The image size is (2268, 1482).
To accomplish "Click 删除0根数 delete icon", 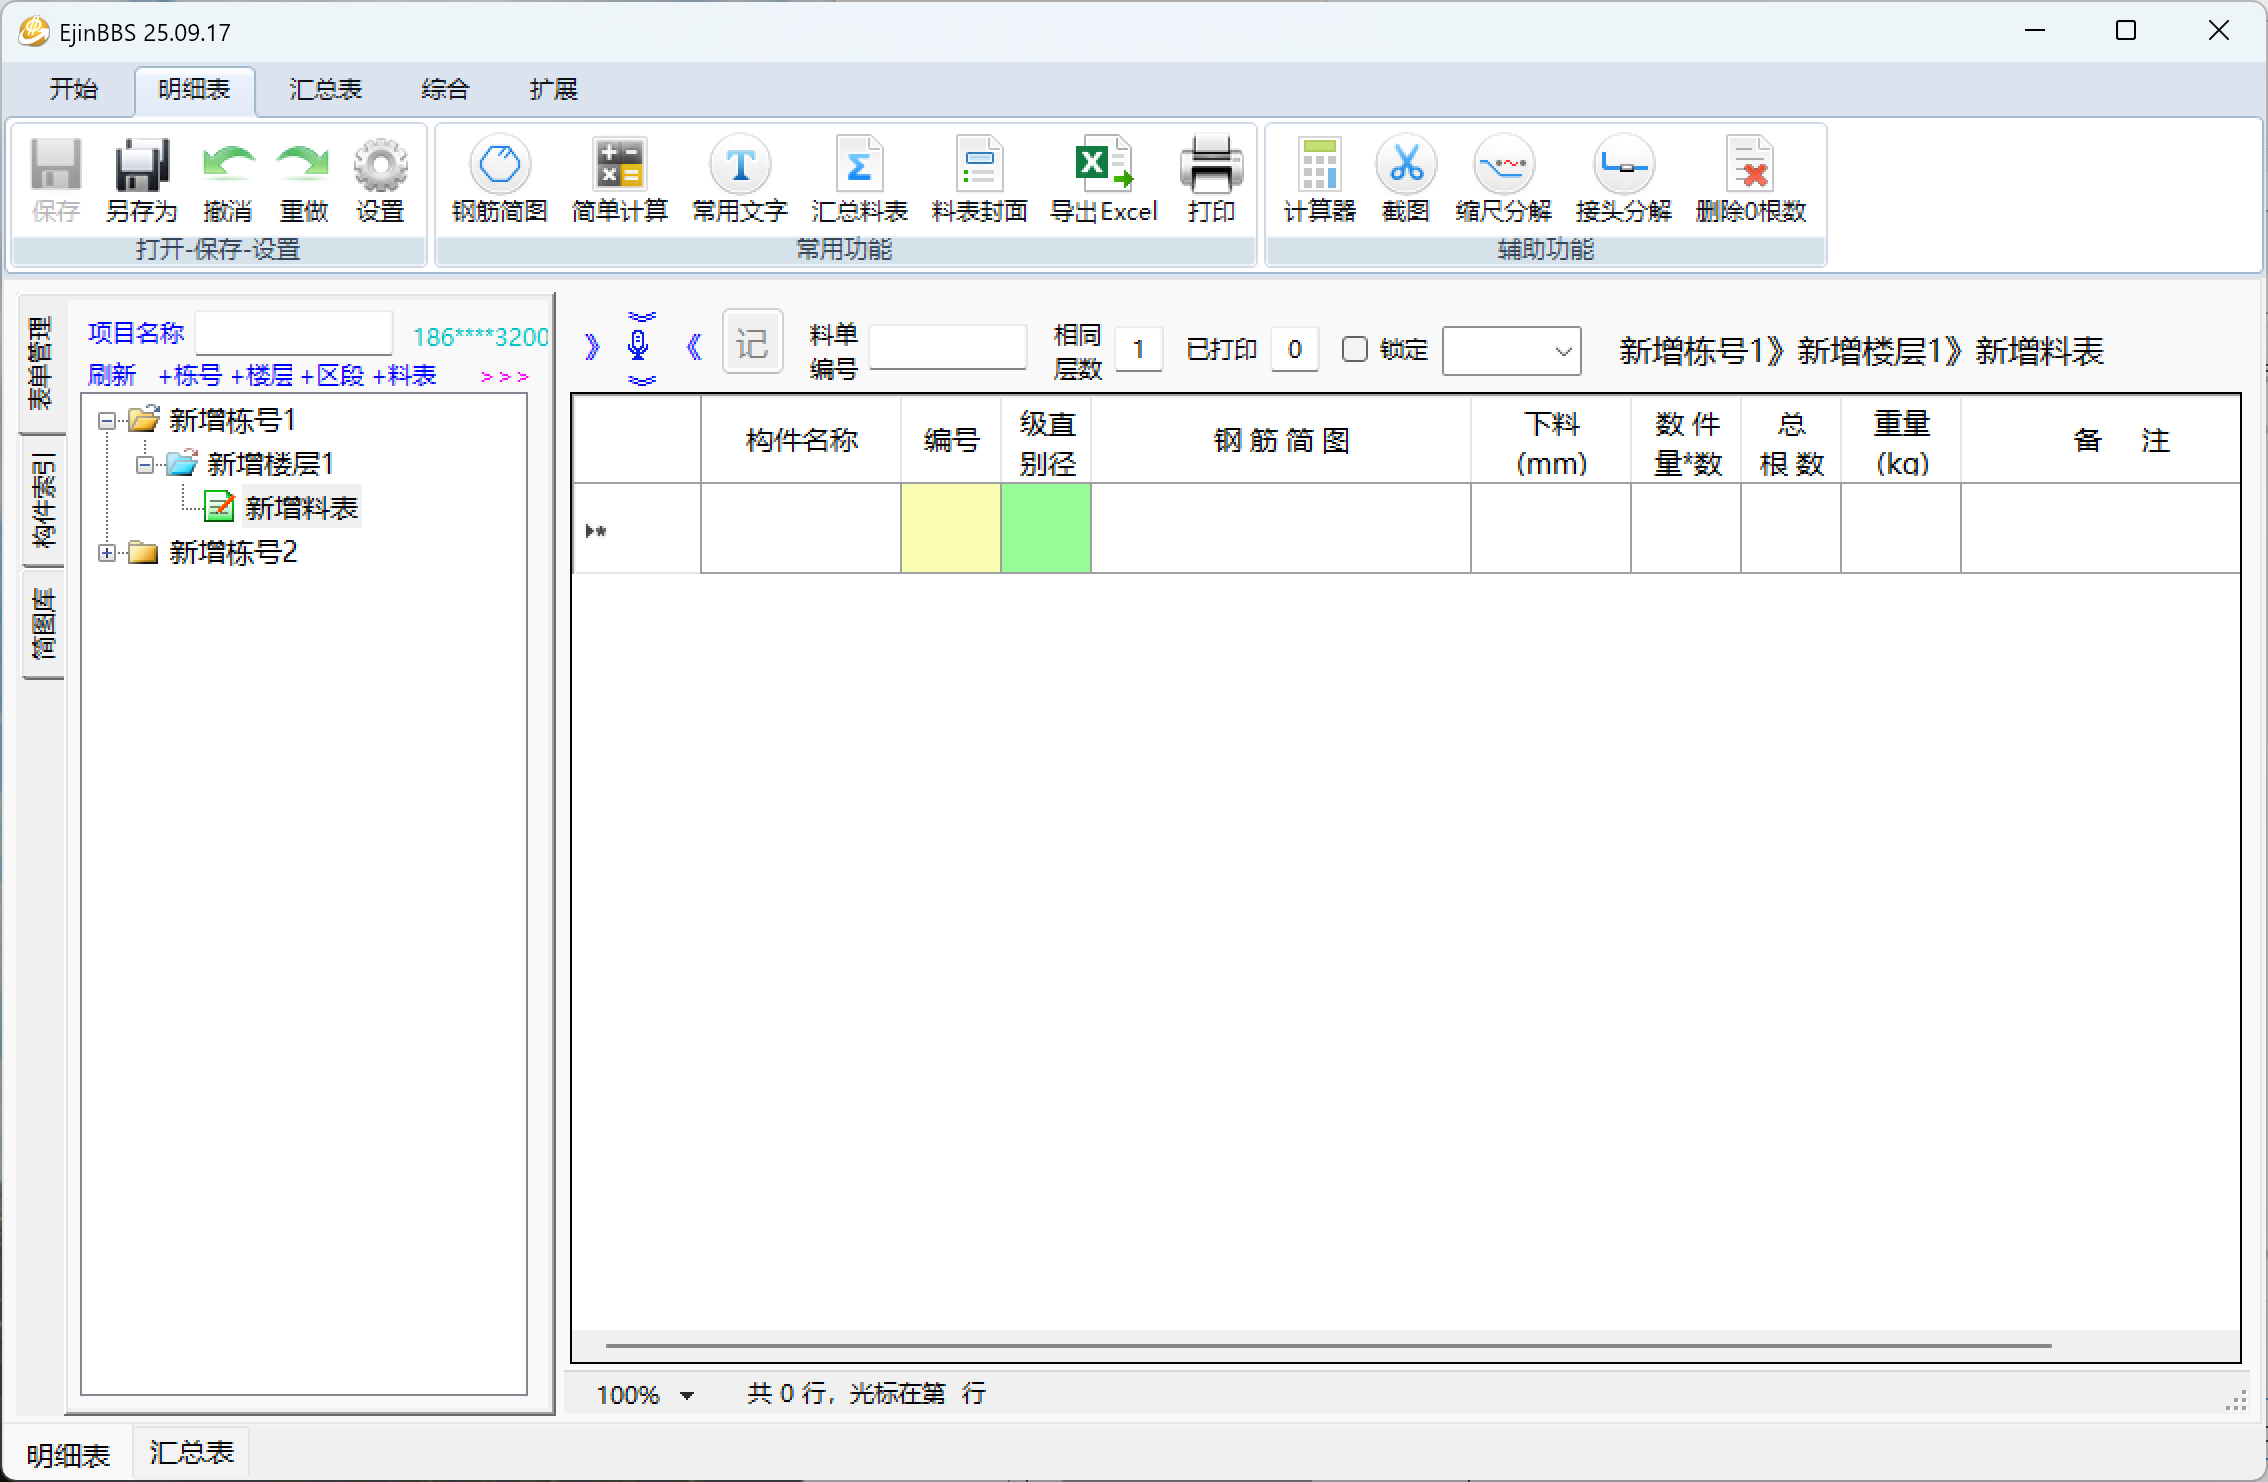I will pos(1750,166).
